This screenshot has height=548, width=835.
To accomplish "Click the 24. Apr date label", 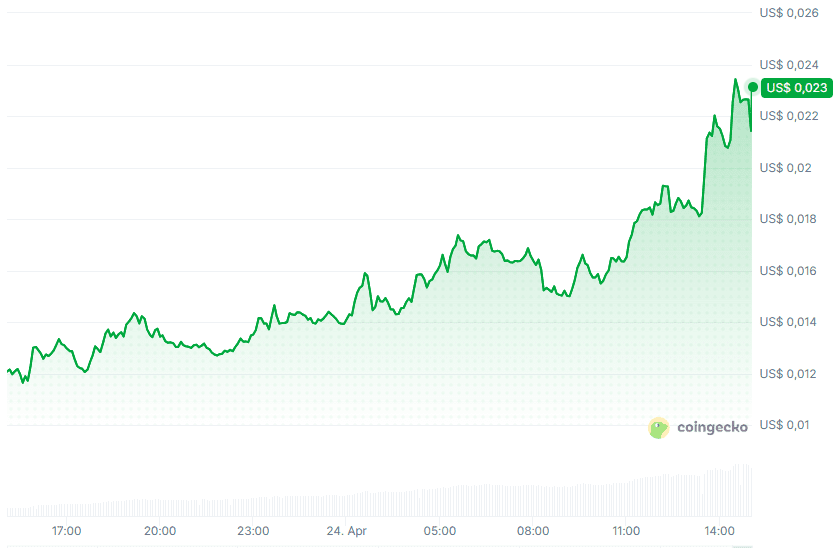I will point(346,531).
